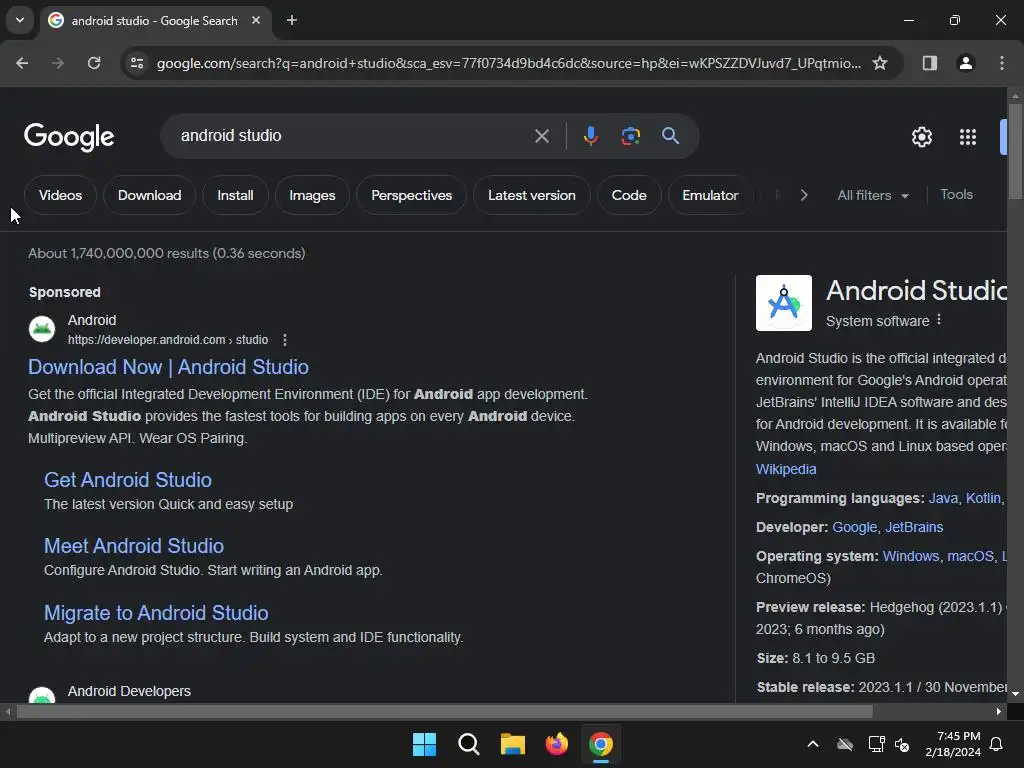Select the Perspectives filter chip
The image size is (1024, 768).
411,195
